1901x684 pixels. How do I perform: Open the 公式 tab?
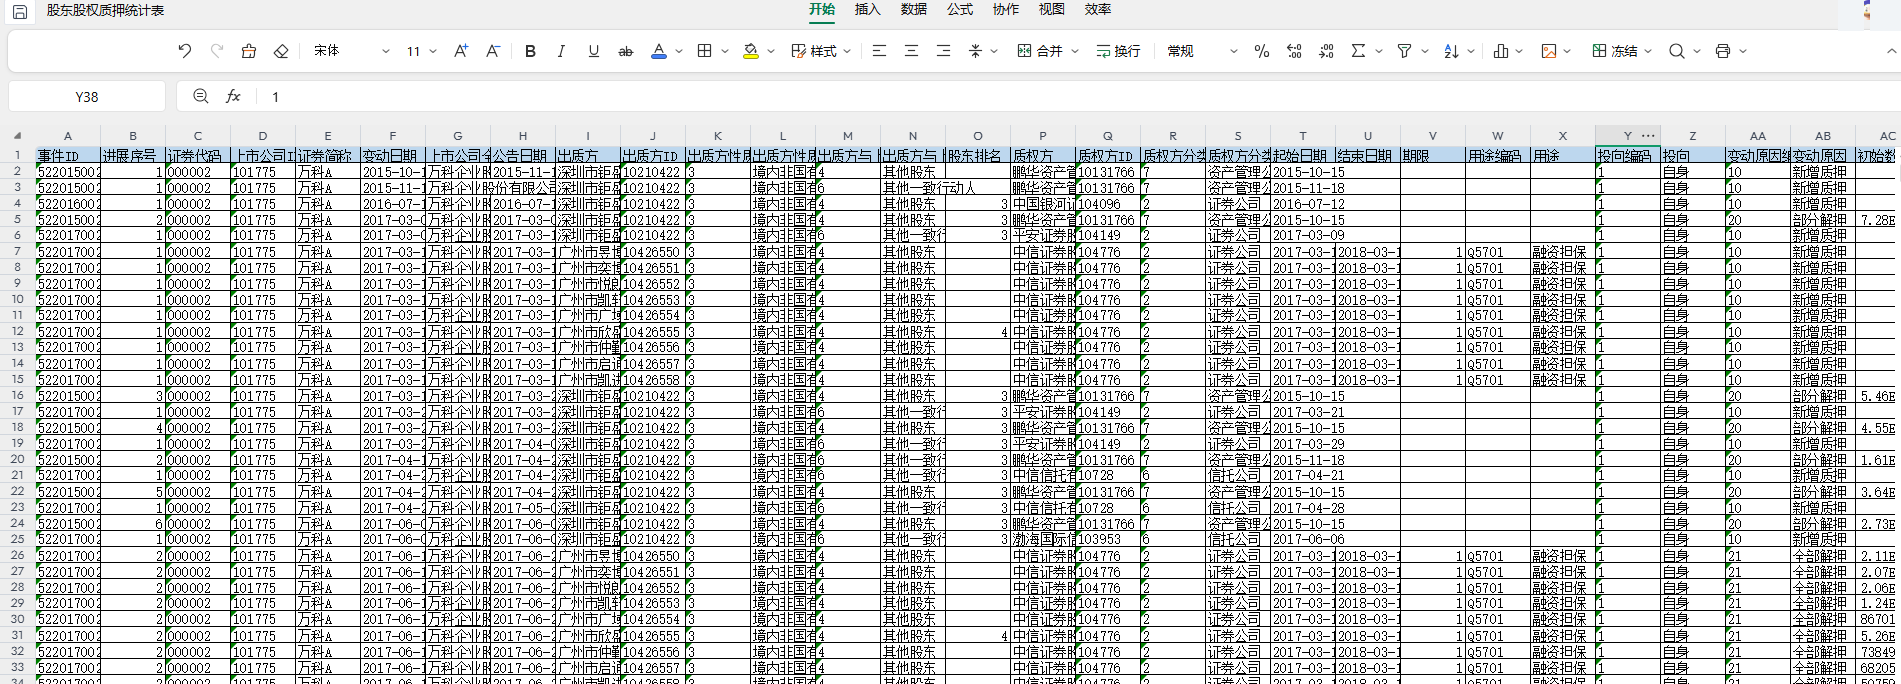[x=959, y=10]
